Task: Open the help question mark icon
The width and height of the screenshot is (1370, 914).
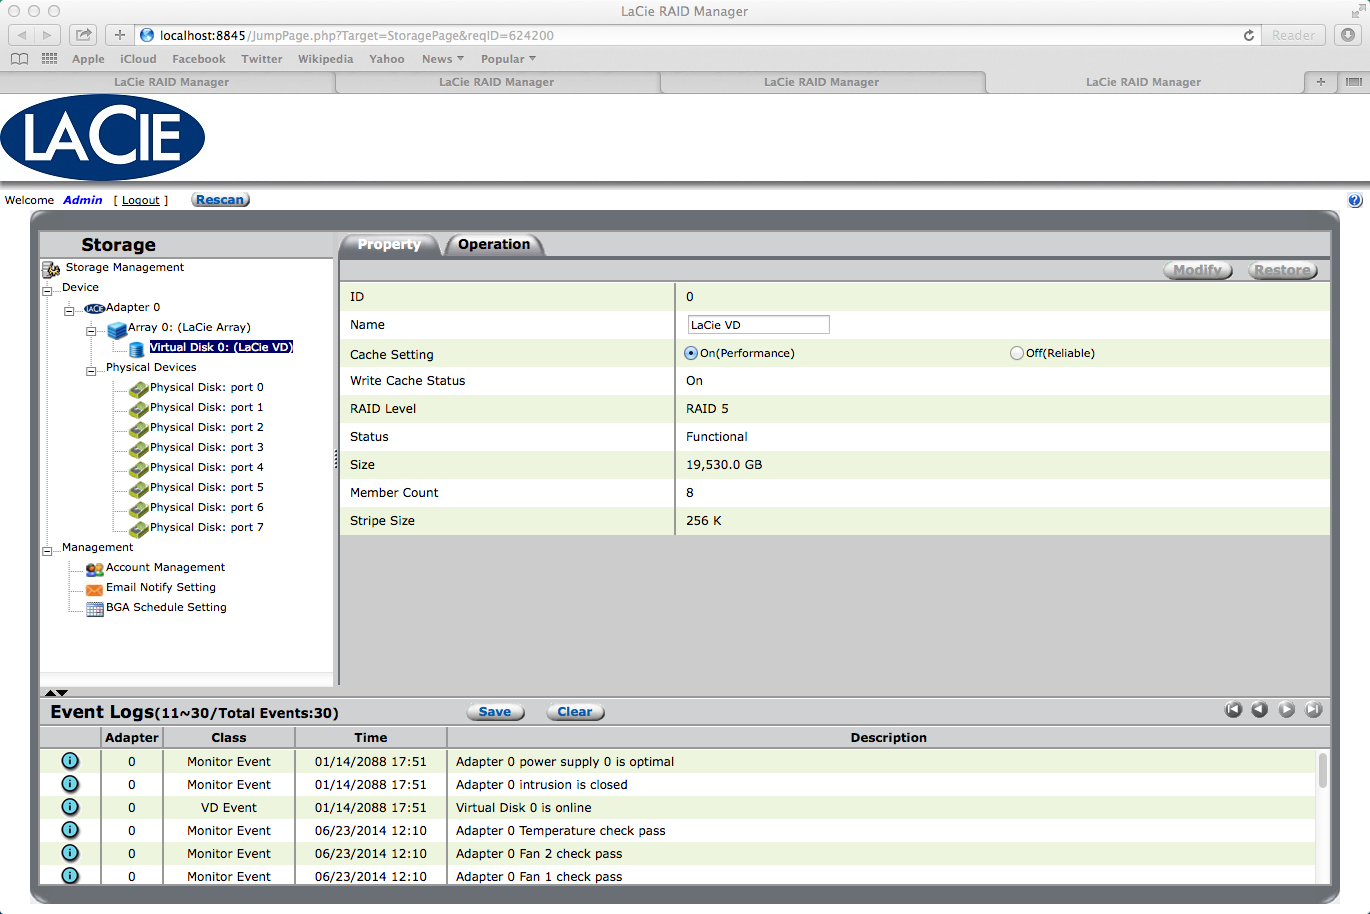Action: [1355, 200]
